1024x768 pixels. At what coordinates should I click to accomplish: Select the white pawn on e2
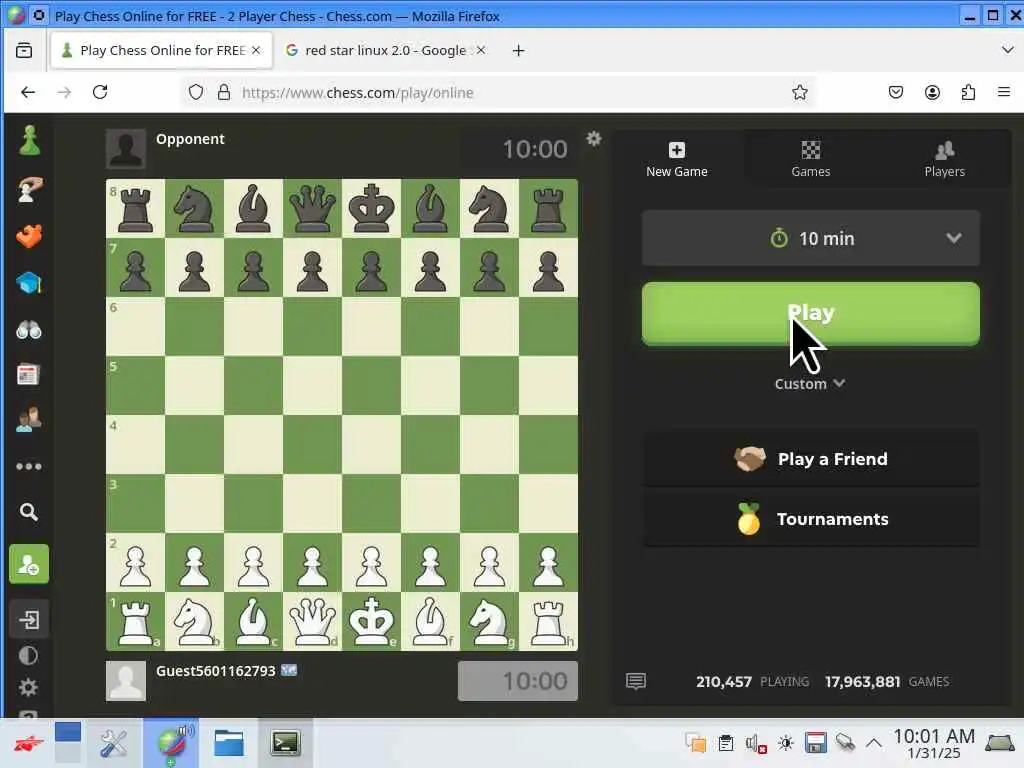(371, 562)
